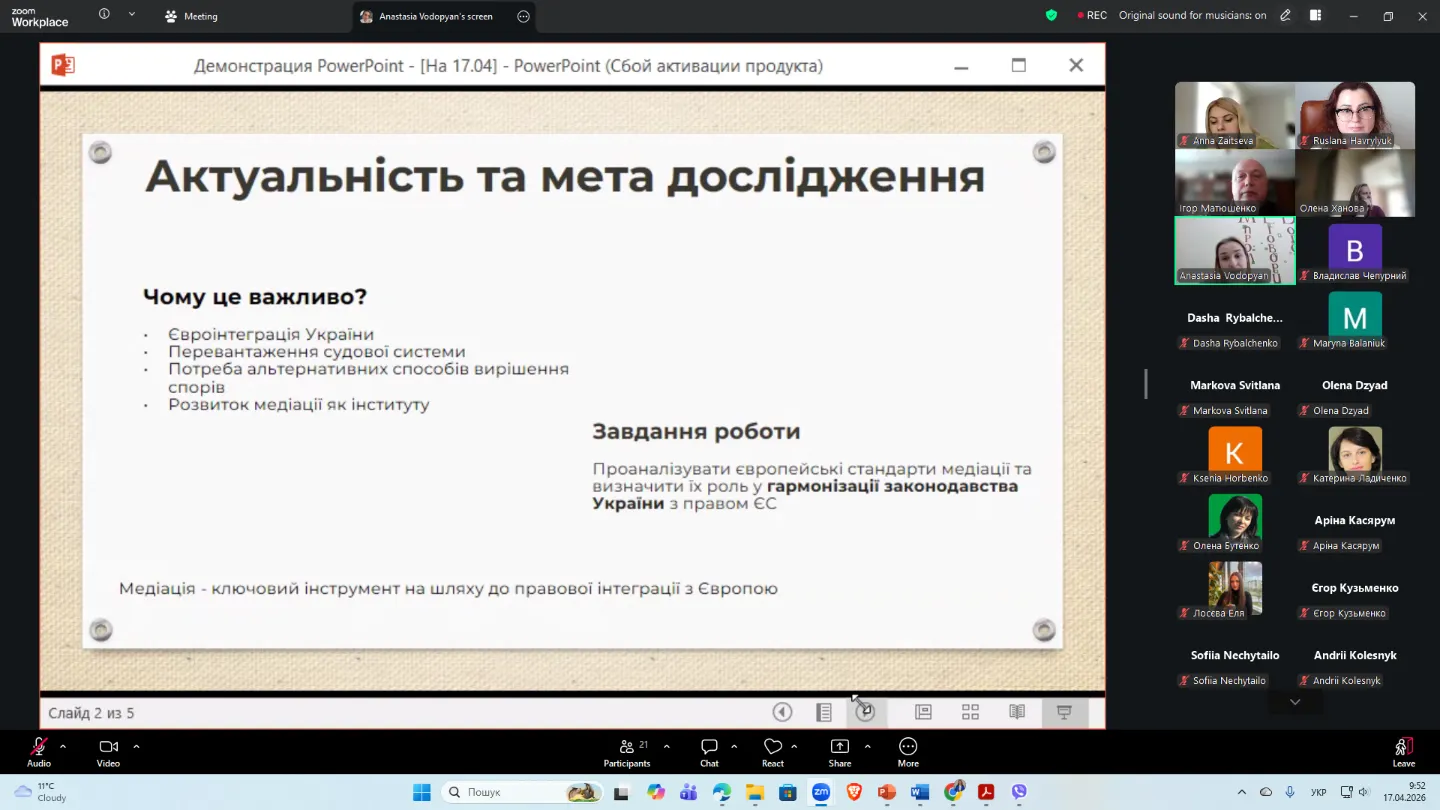Expand the share options arrow
This screenshot has height=810, width=1440.
(x=867, y=746)
